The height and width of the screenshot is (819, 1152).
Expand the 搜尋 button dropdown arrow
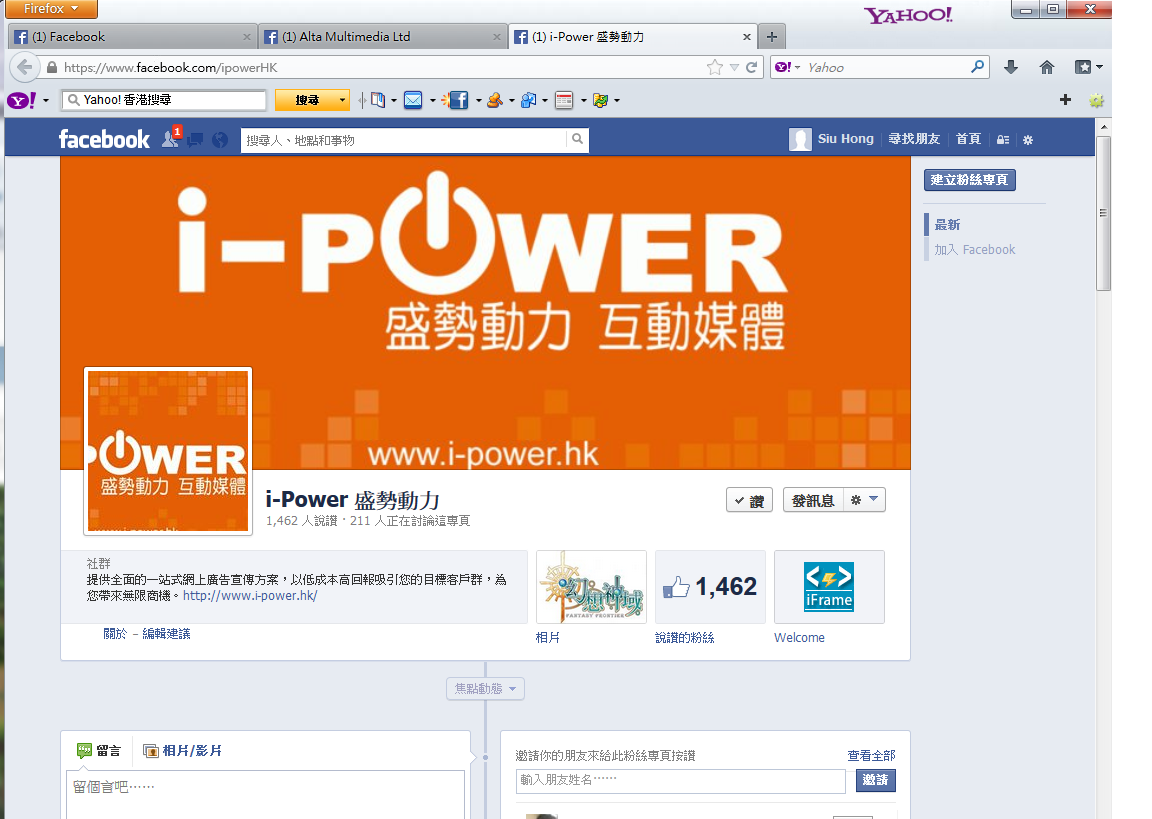pyautogui.click(x=342, y=100)
